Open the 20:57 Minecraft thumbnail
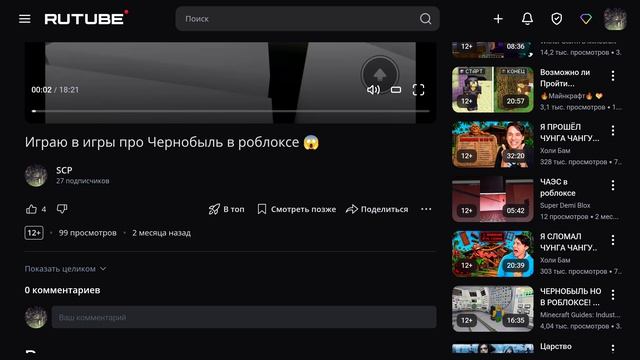The image size is (640, 360). pyautogui.click(x=493, y=89)
